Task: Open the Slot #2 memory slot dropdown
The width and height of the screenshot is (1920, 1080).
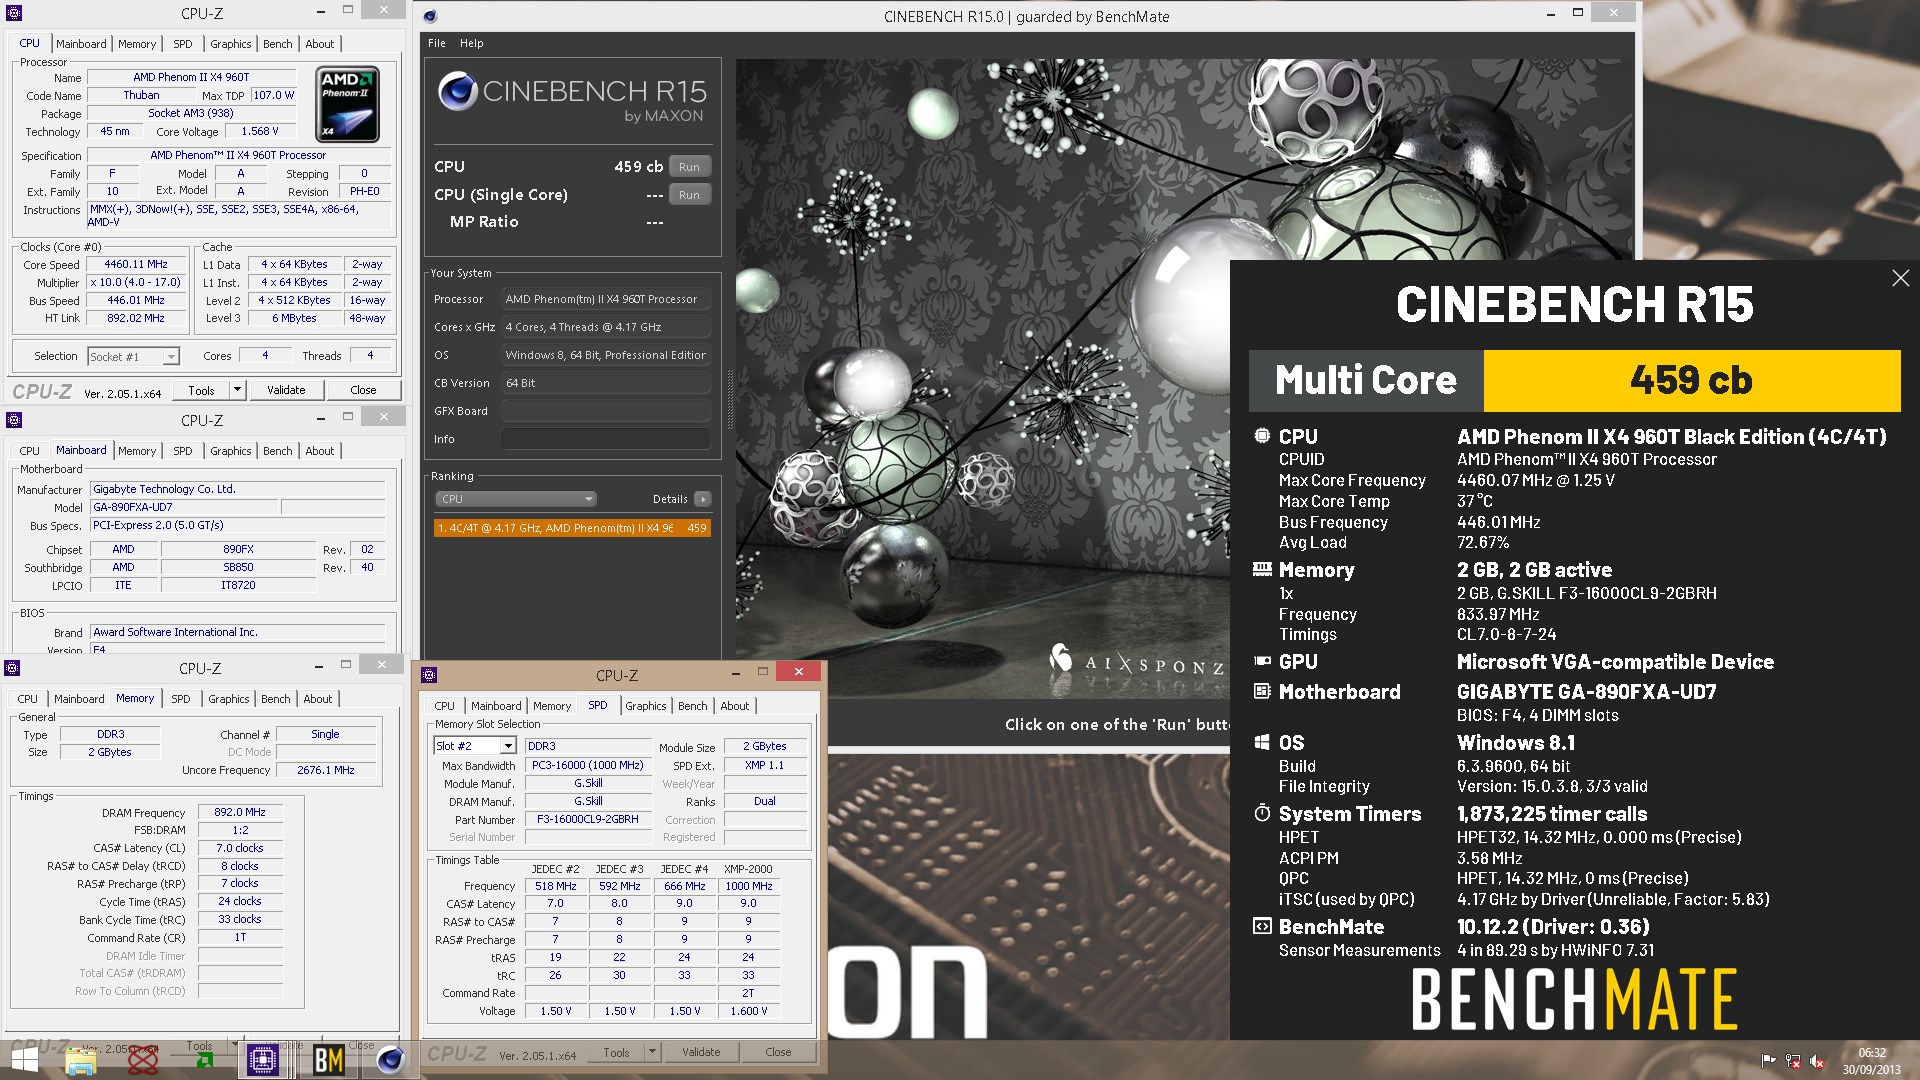Action: (508, 746)
